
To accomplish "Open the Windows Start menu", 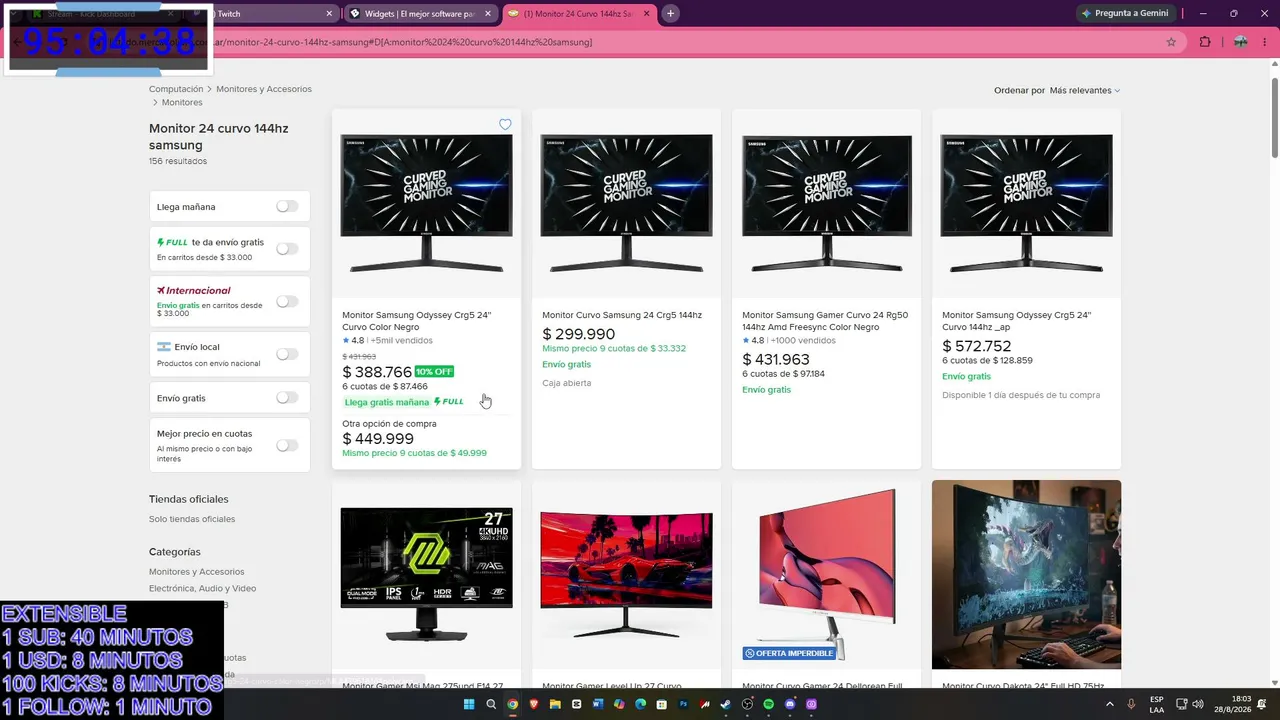I will click(x=469, y=704).
